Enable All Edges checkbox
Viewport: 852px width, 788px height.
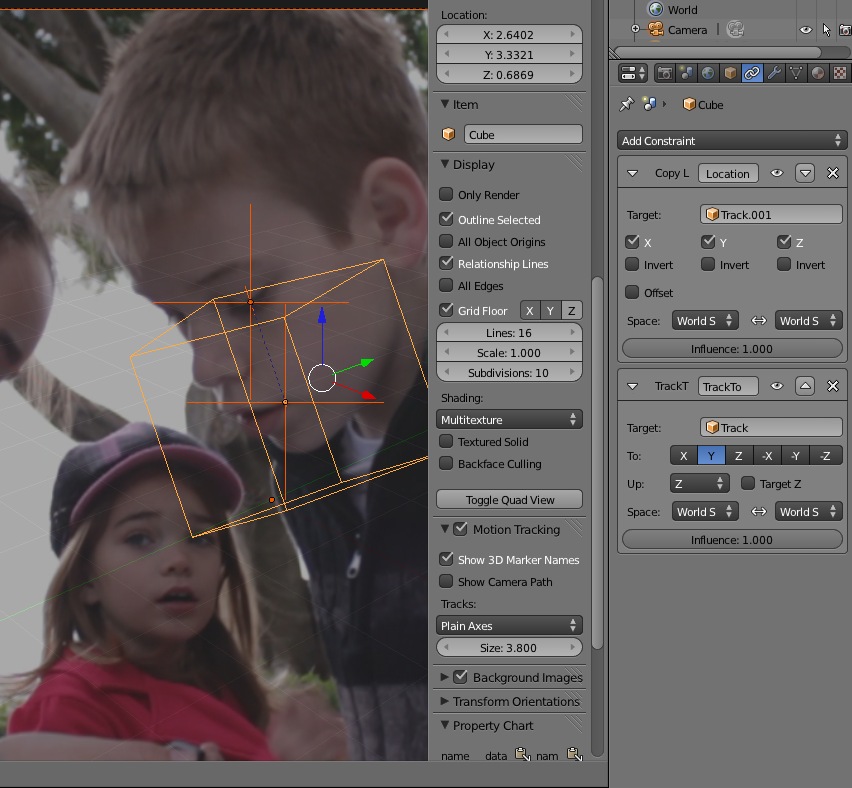pyautogui.click(x=446, y=285)
